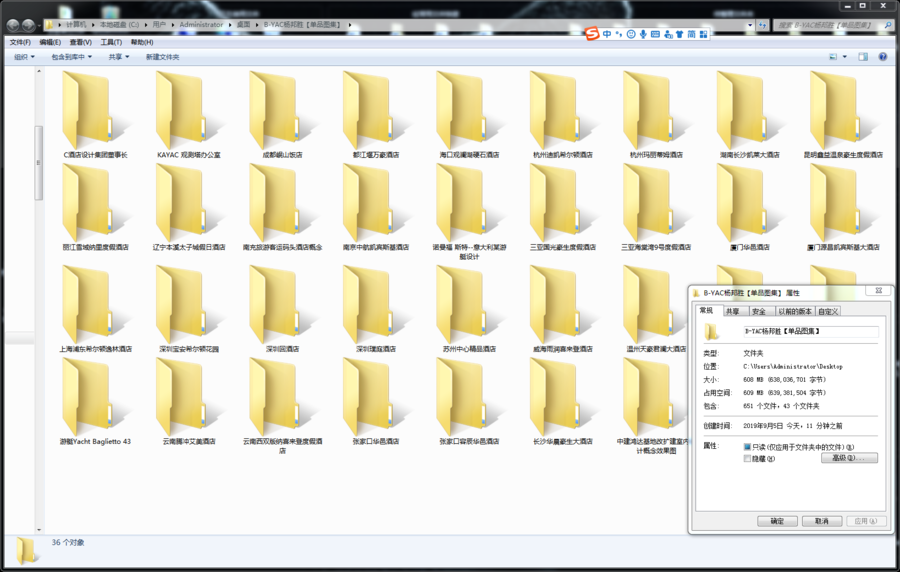Open Sogou toolbox grid icon

(x=704, y=34)
